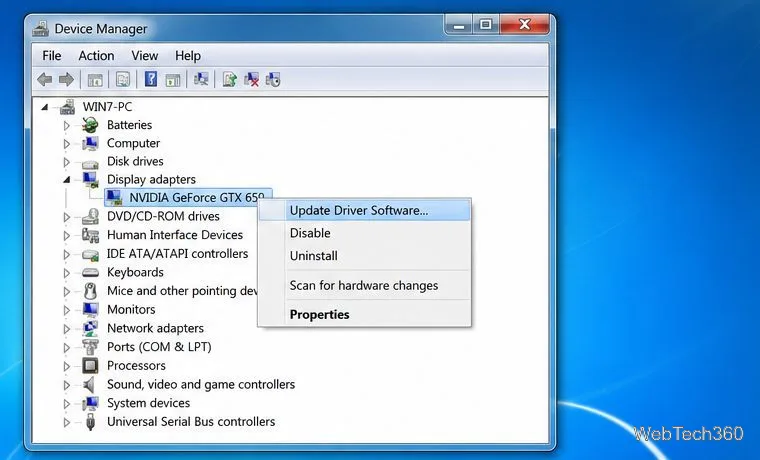The image size is (760, 460).
Task: Click the Keyboards category icon
Action: pyautogui.click(x=90, y=272)
